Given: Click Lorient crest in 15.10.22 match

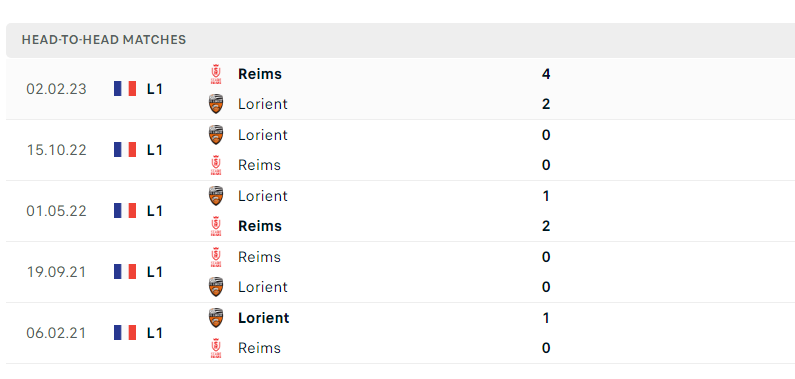Looking at the screenshot, I should [x=216, y=135].
